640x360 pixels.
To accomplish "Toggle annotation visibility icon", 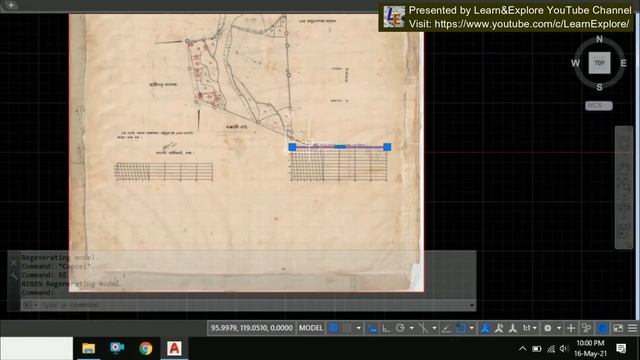I will pos(485,328).
